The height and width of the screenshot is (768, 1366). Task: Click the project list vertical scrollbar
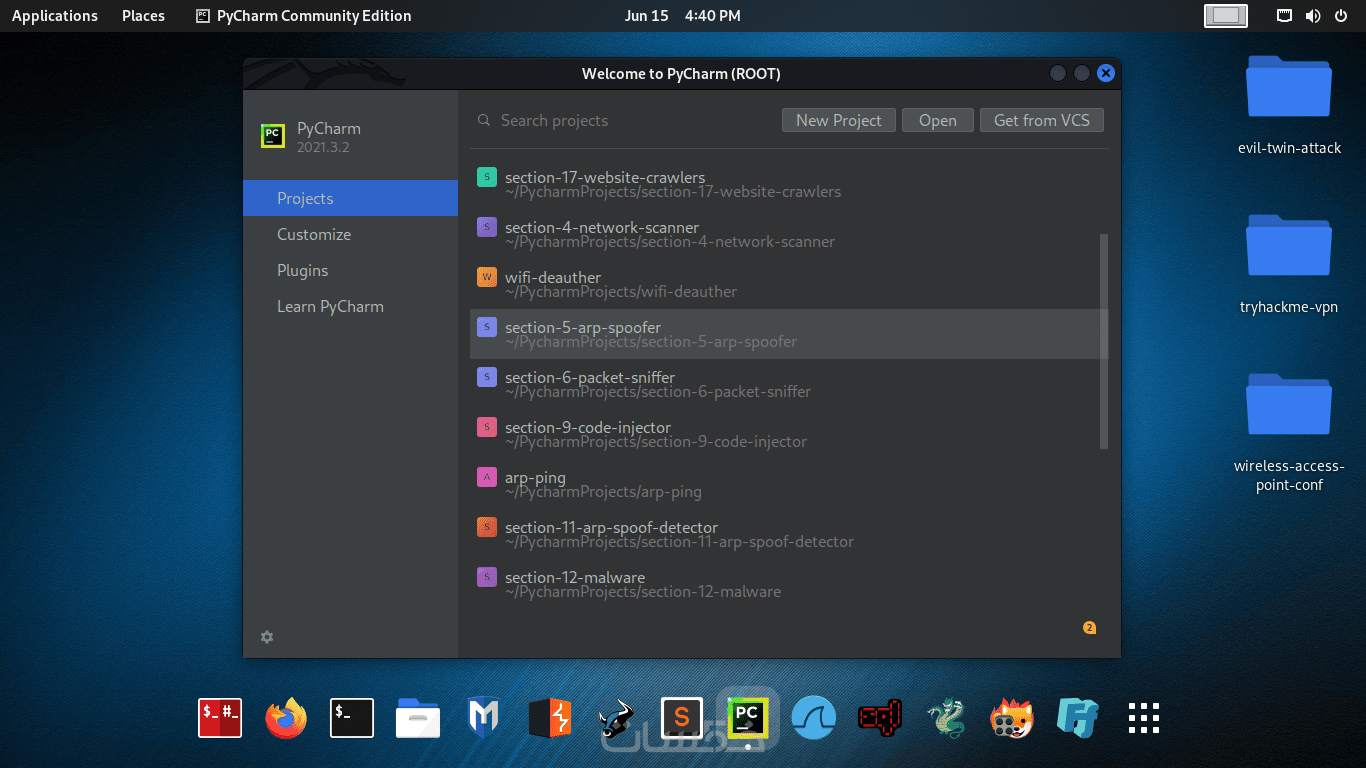pyautogui.click(x=1104, y=342)
